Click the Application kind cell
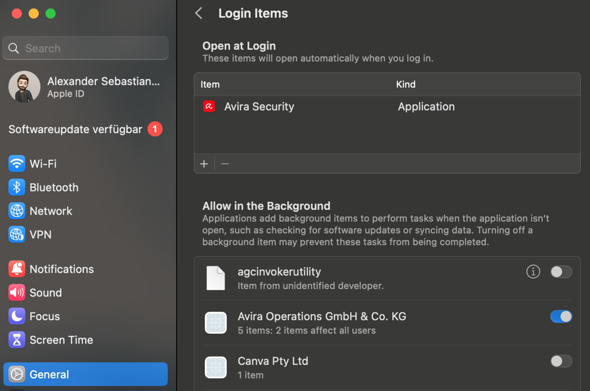 pyautogui.click(x=426, y=106)
